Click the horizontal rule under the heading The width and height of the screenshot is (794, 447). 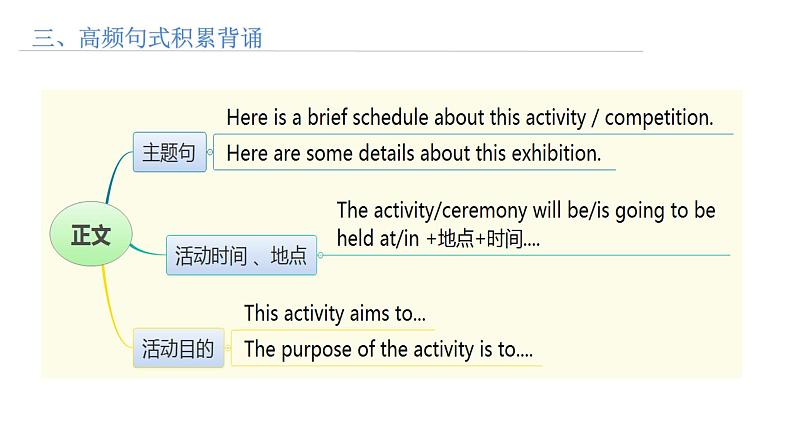pyautogui.click(x=331, y=51)
